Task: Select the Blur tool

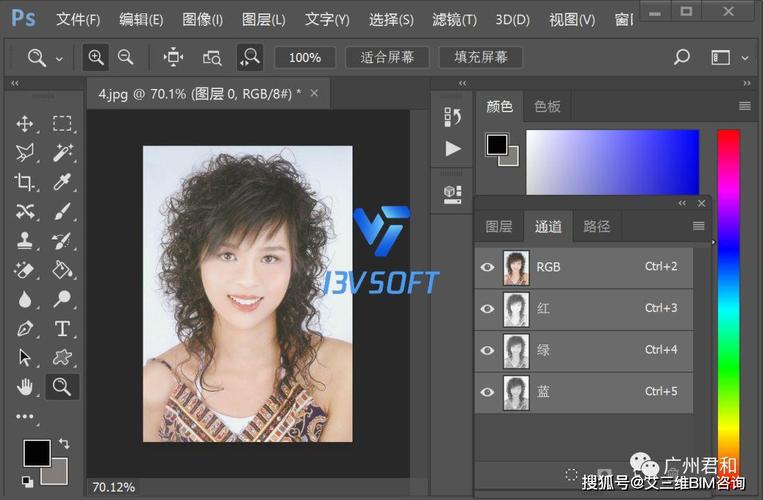Action: pyautogui.click(x=24, y=300)
